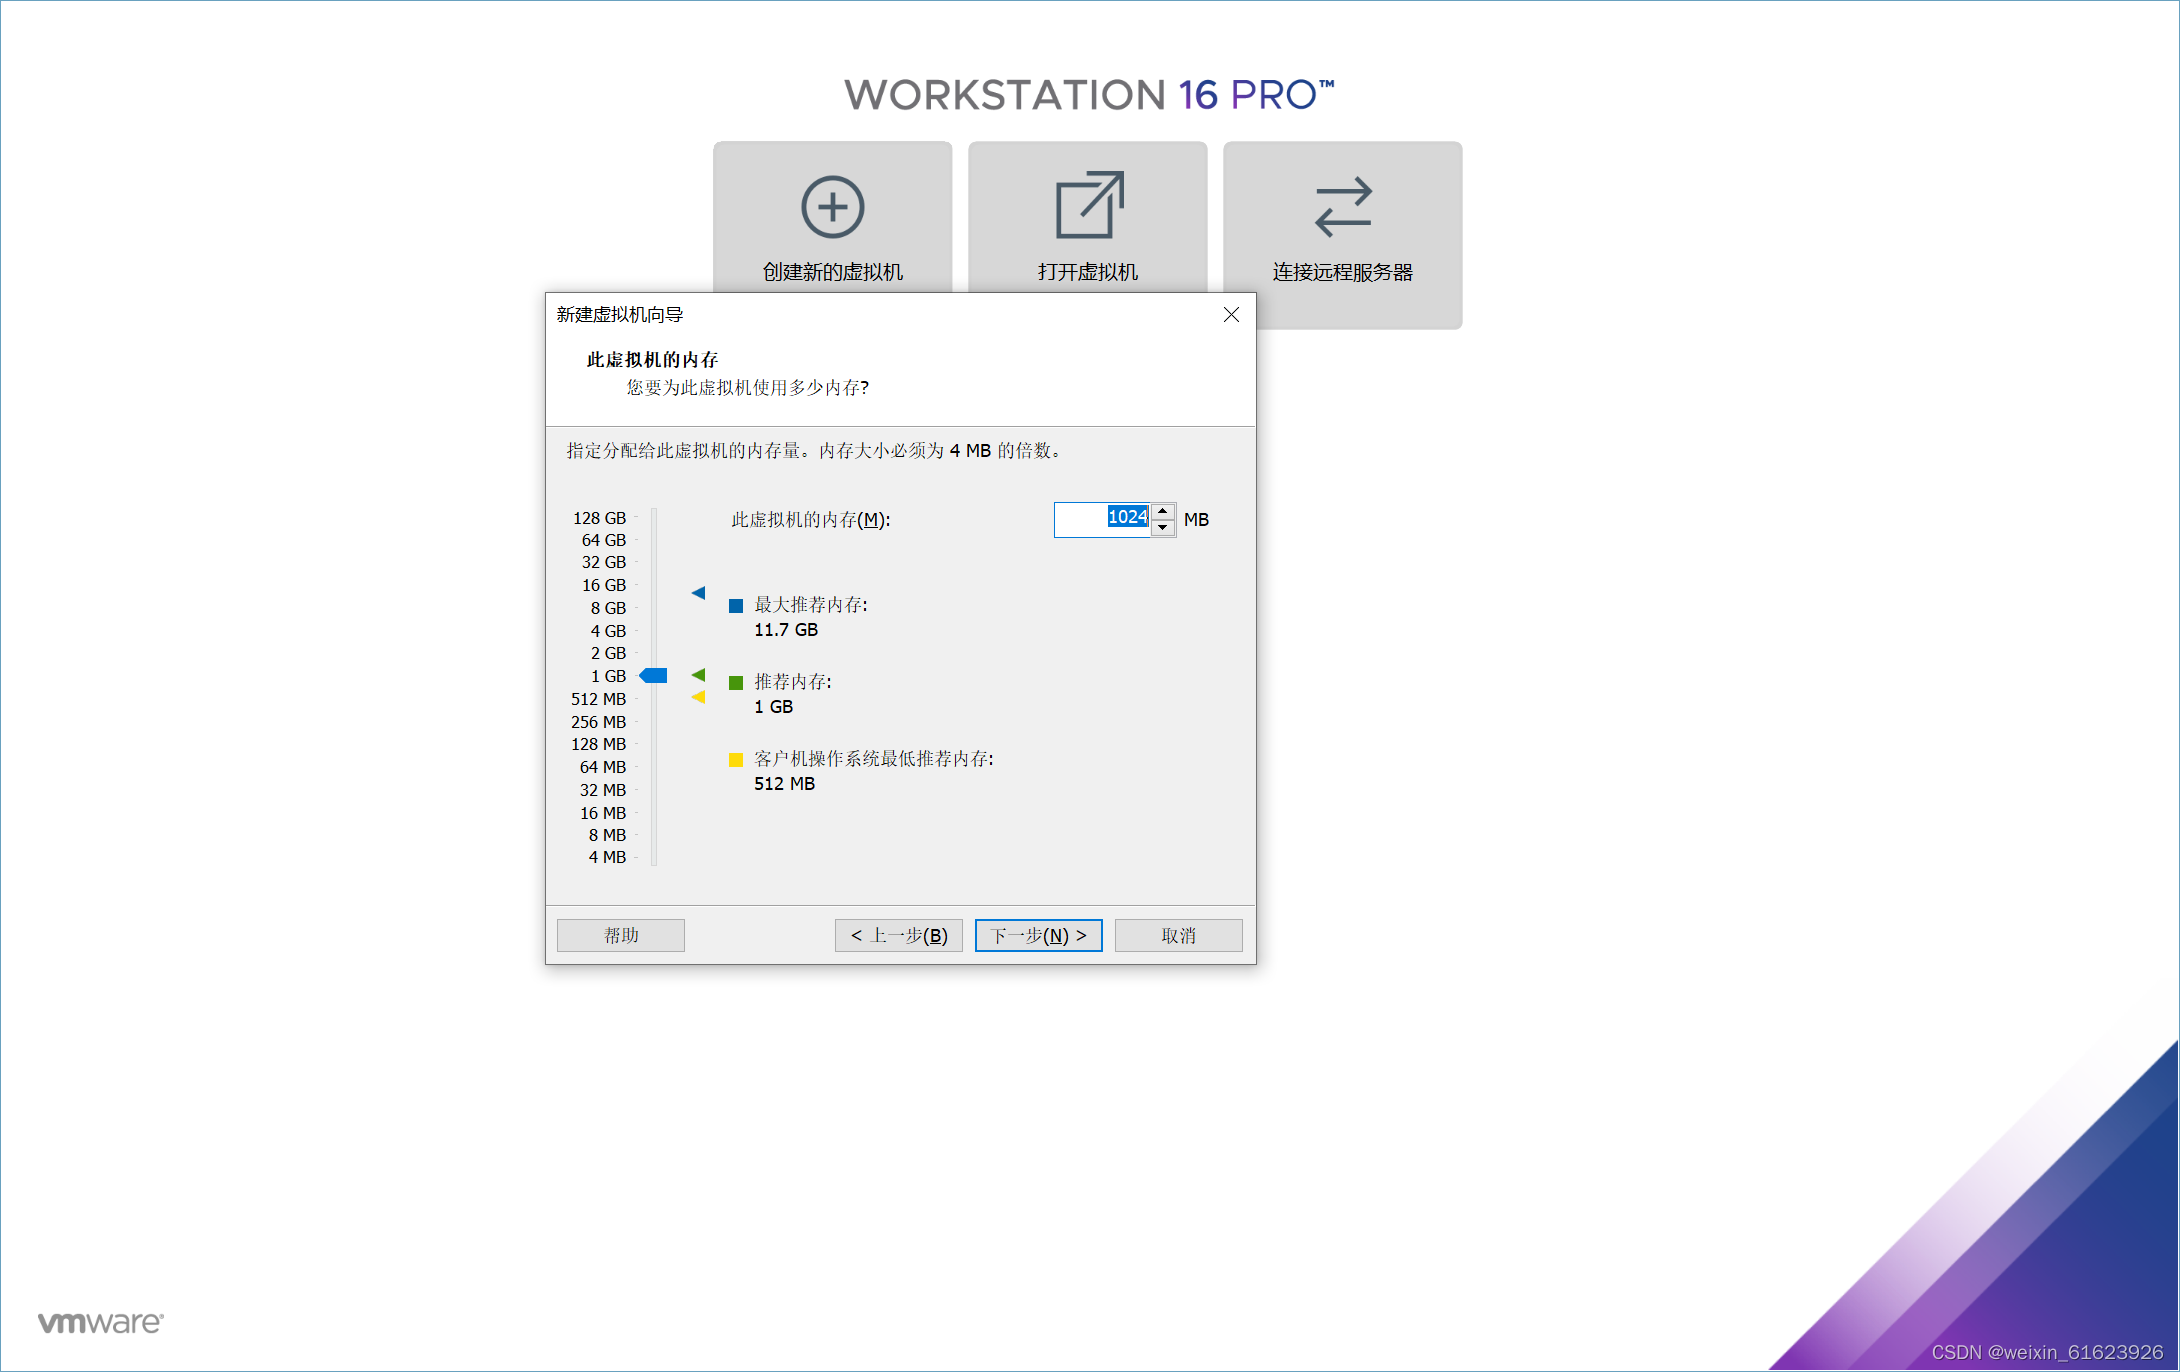Image resolution: width=2180 pixels, height=1372 pixels.
Task: Click the 上一步(B) back button
Action: [898, 935]
